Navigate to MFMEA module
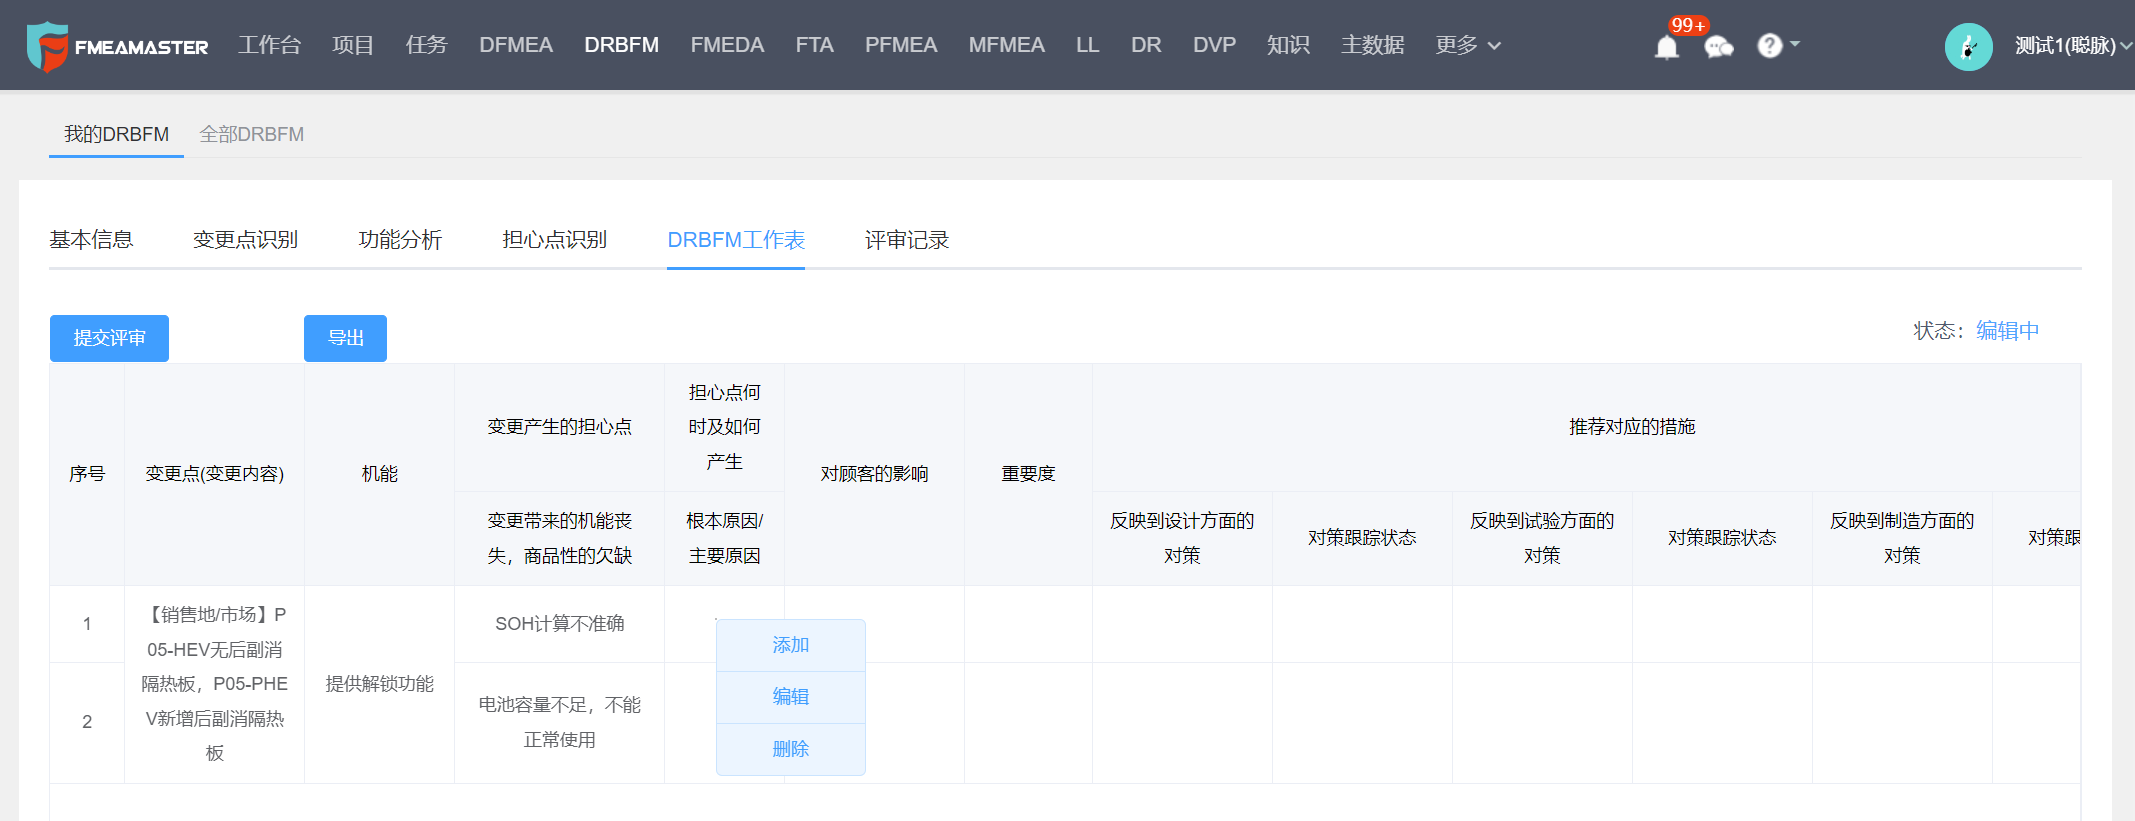This screenshot has height=821, width=2135. [x=1006, y=45]
